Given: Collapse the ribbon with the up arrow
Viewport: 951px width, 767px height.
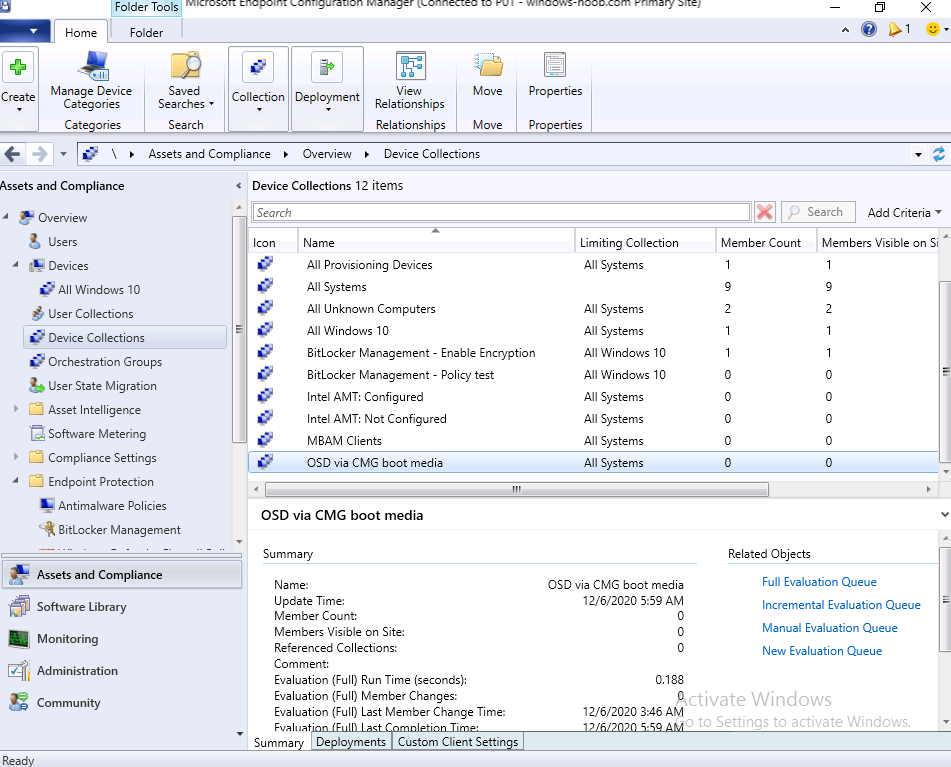Looking at the screenshot, I should (x=845, y=30).
